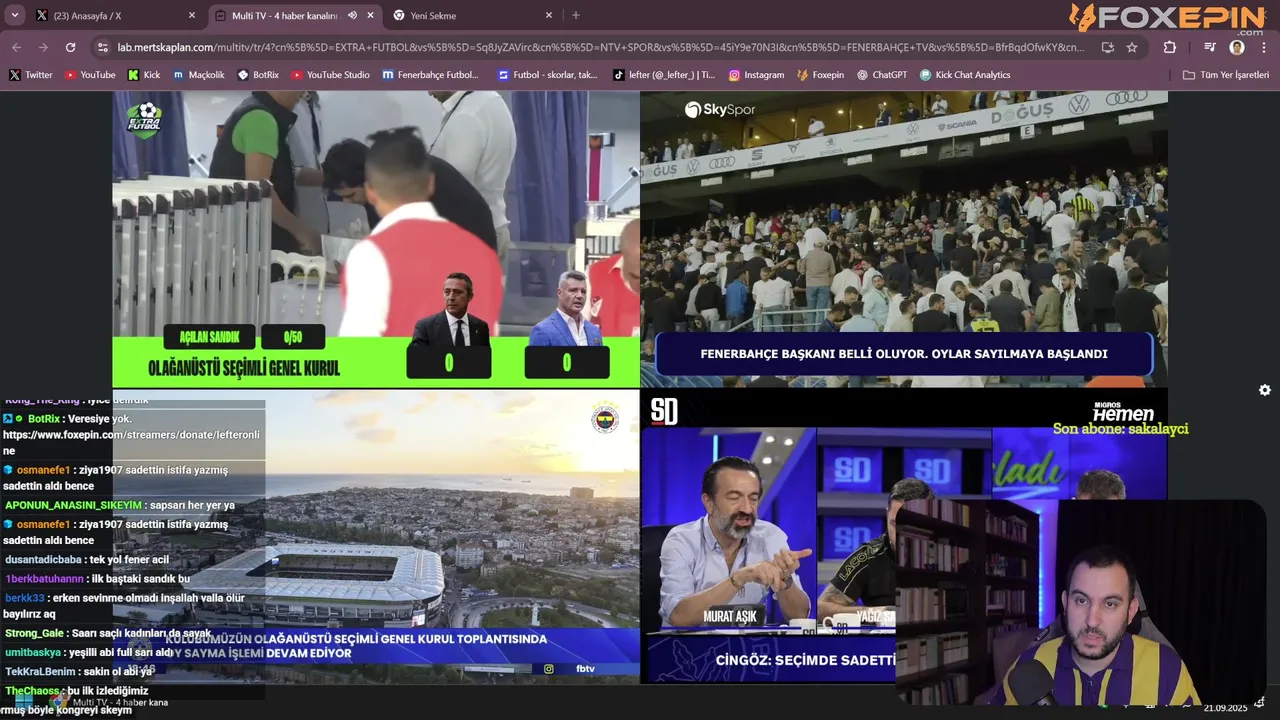The height and width of the screenshot is (720, 1280).
Task: Open the Instagram bookmark
Action: coord(757,75)
